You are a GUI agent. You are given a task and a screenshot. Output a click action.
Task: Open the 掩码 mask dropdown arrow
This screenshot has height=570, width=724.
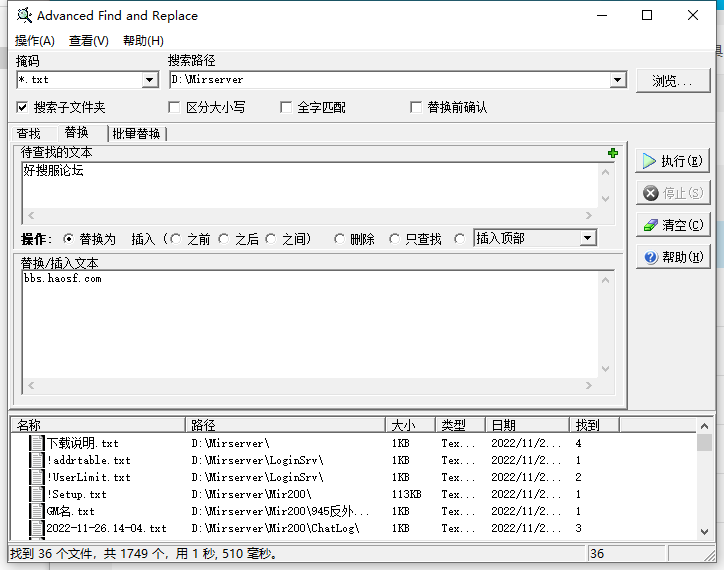click(x=149, y=80)
